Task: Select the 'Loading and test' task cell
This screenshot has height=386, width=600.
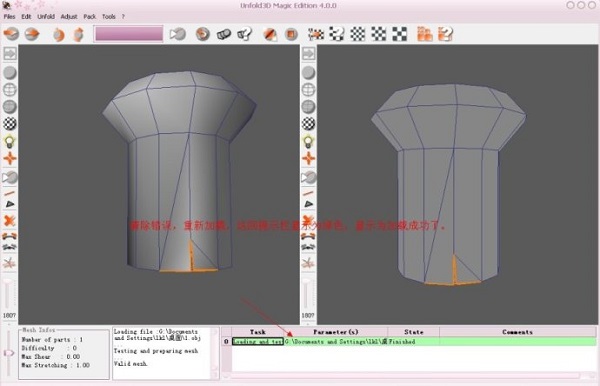Action: 258,341
